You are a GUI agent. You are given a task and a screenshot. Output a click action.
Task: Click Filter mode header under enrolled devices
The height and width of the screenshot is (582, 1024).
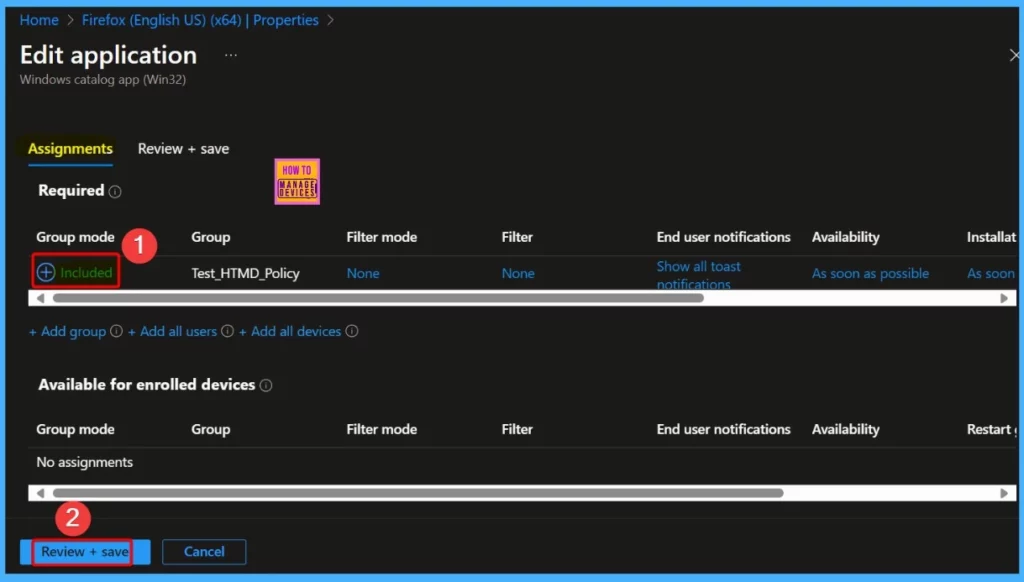click(381, 430)
